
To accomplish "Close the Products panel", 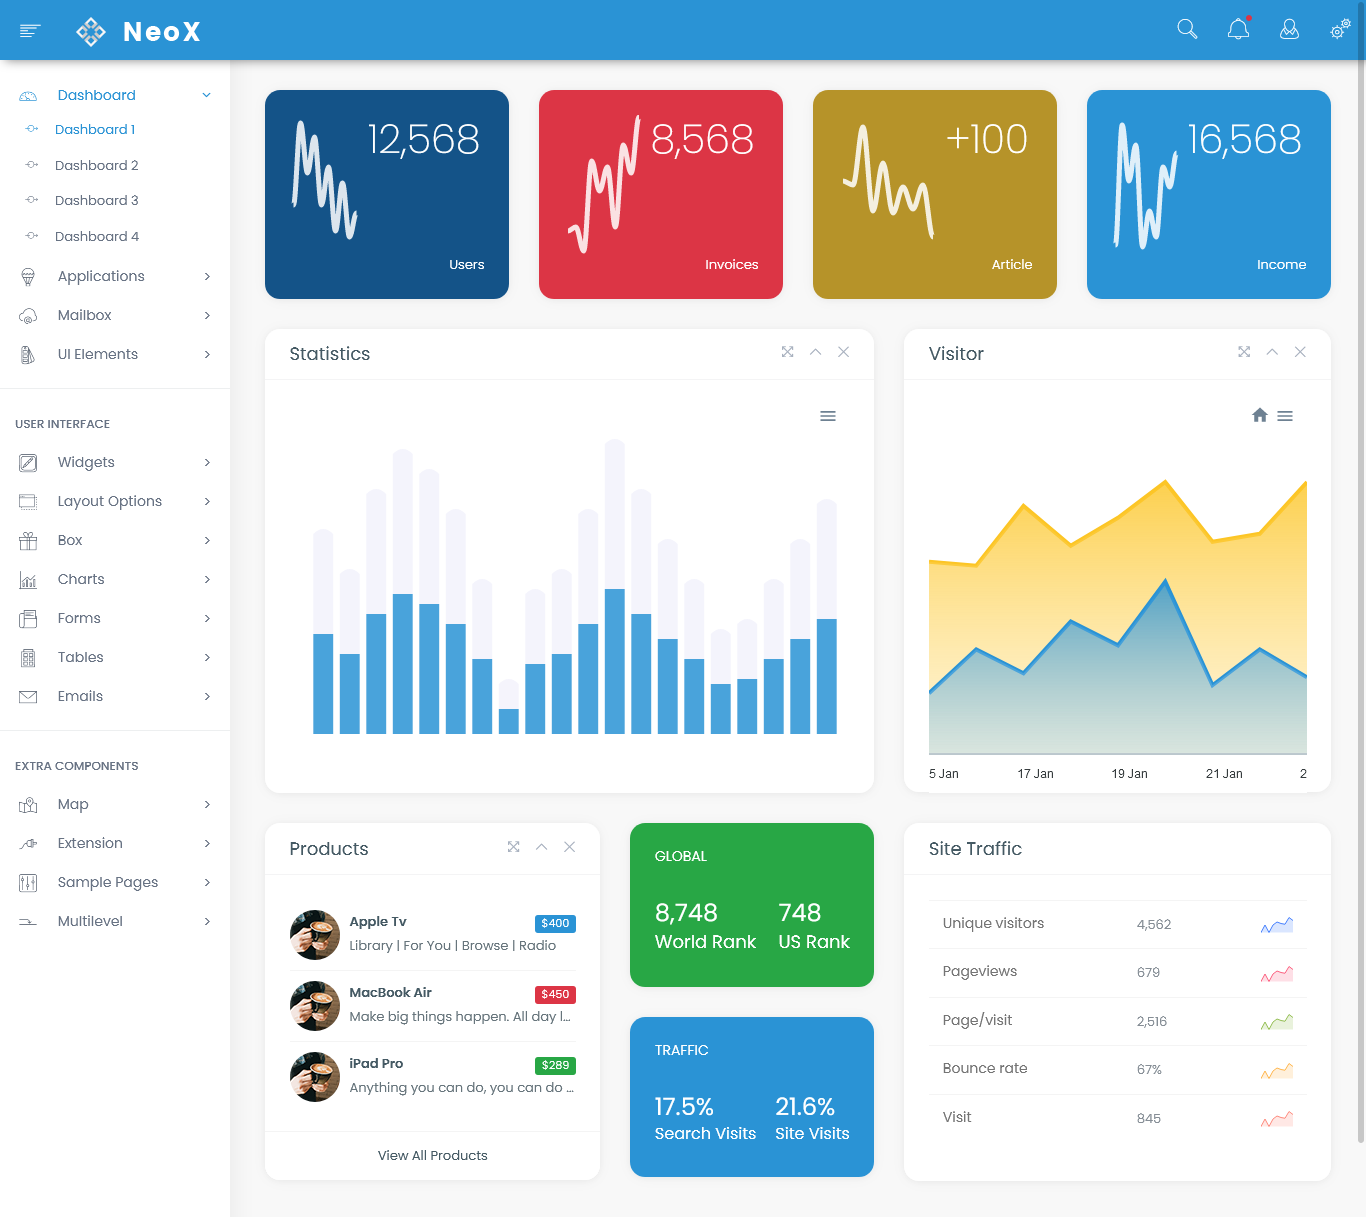I will pos(570,847).
